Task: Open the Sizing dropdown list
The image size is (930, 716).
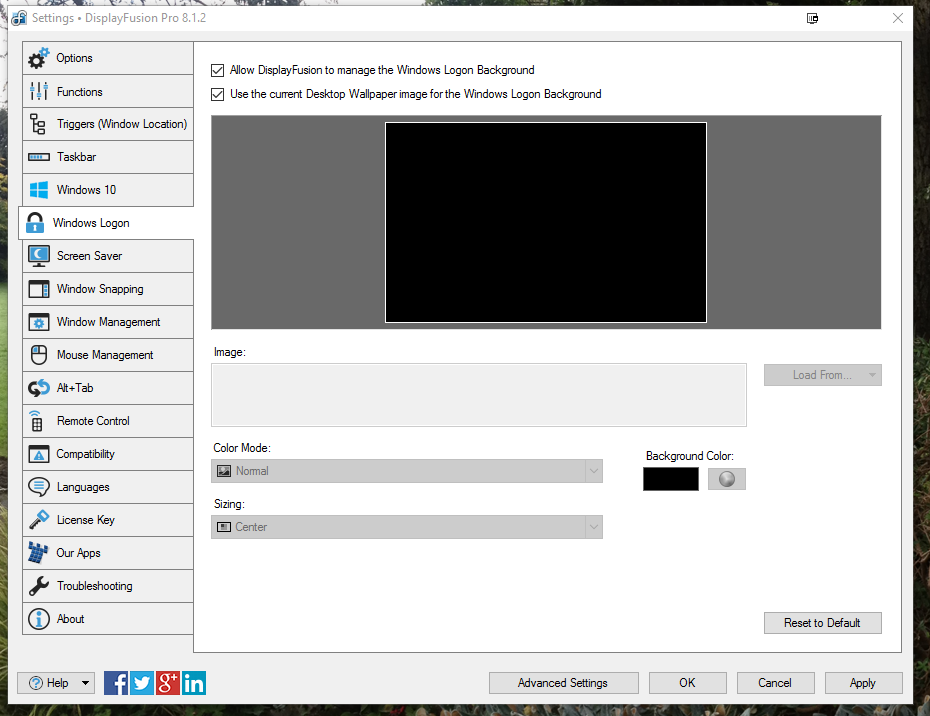Action: click(407, 527)
